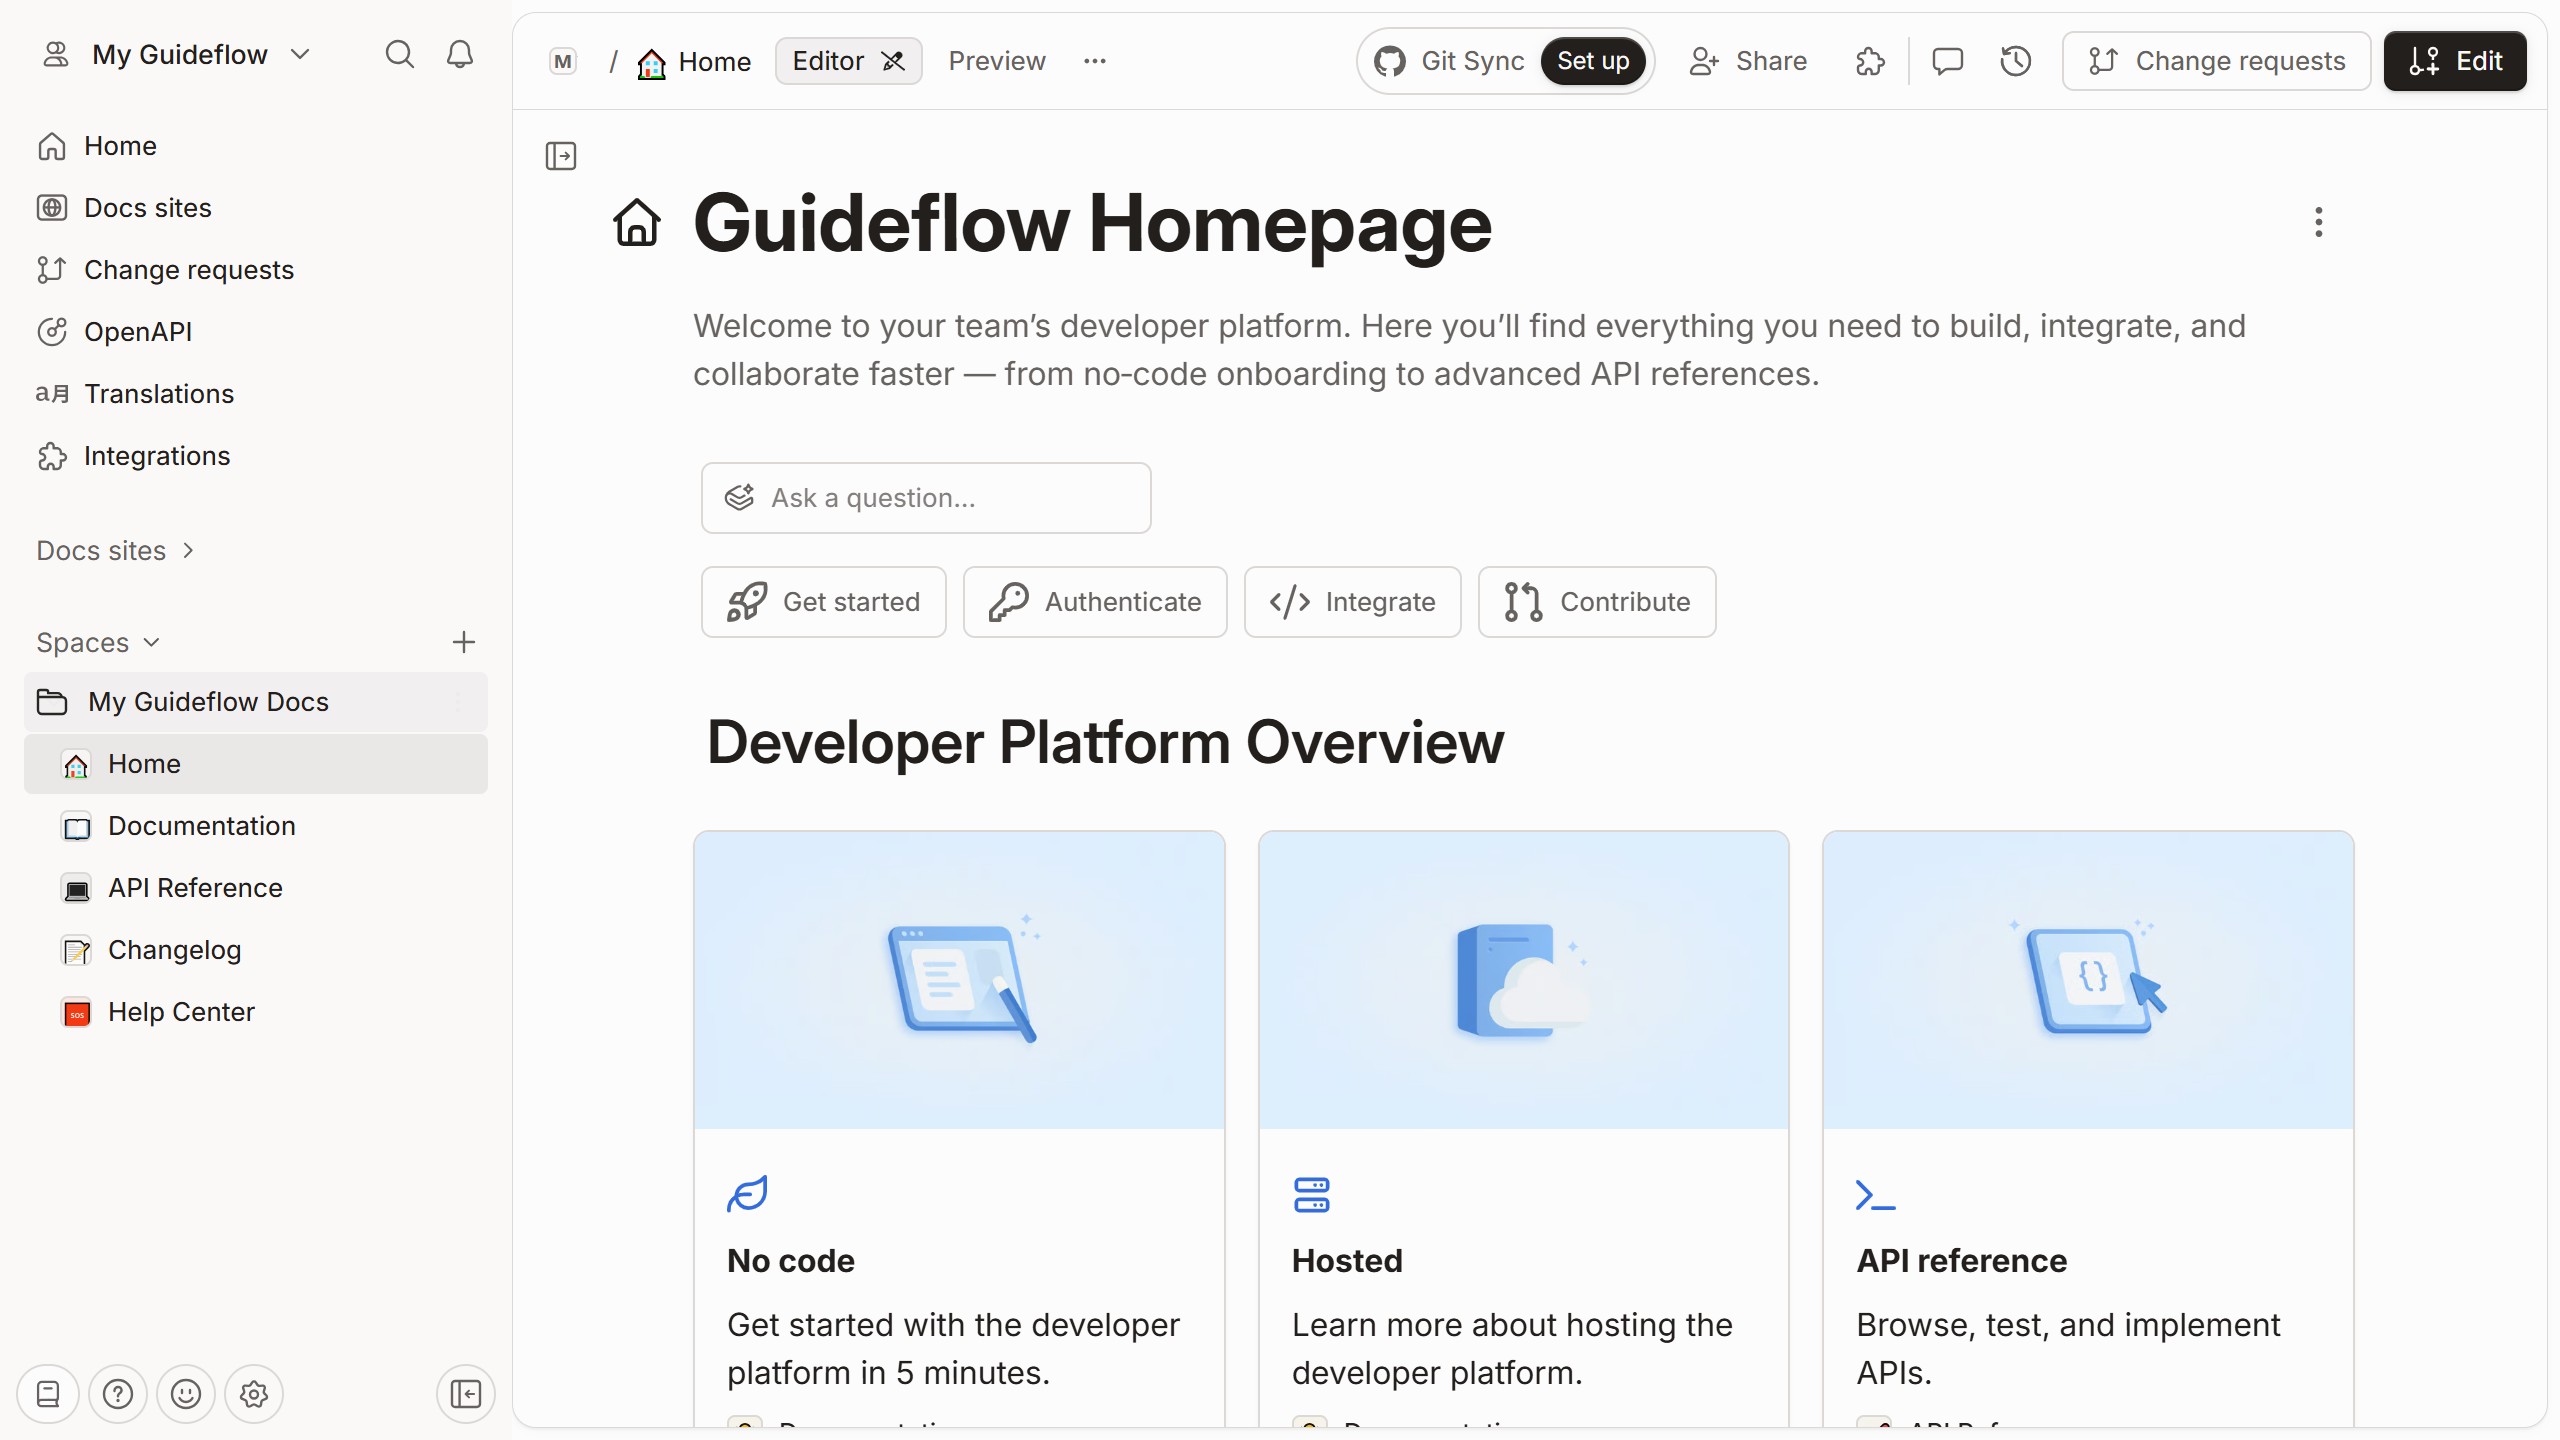Click the Integrate code button

1352,602
